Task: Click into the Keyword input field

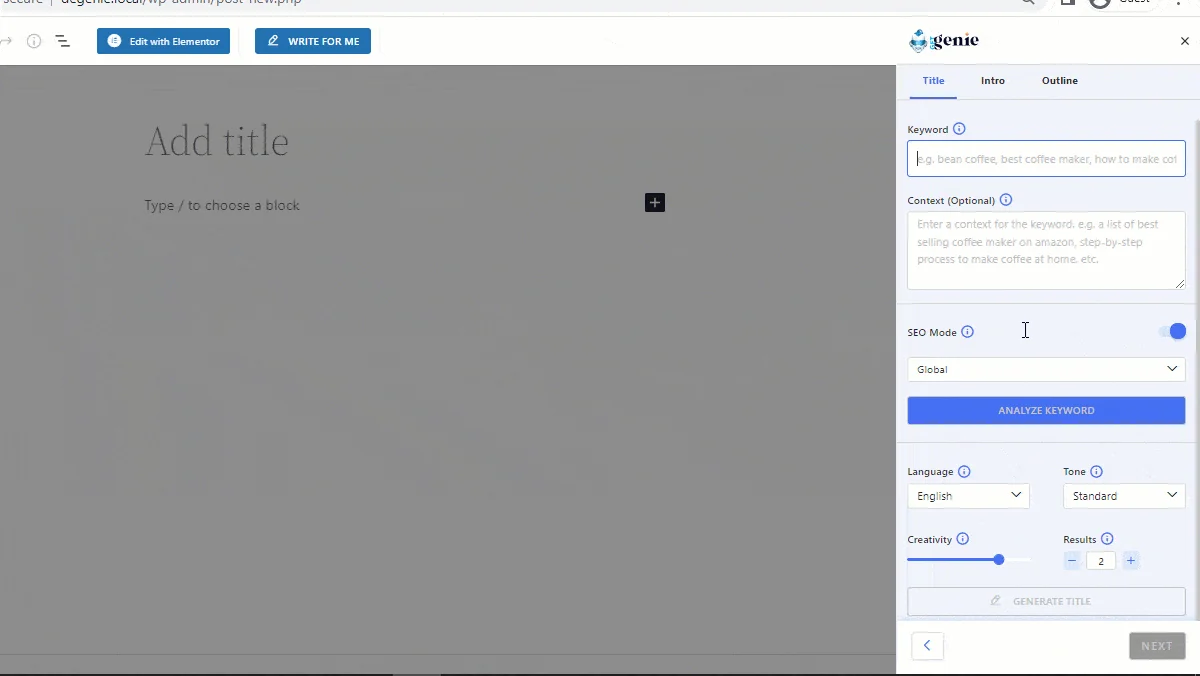Action: tap(1046, 159)
